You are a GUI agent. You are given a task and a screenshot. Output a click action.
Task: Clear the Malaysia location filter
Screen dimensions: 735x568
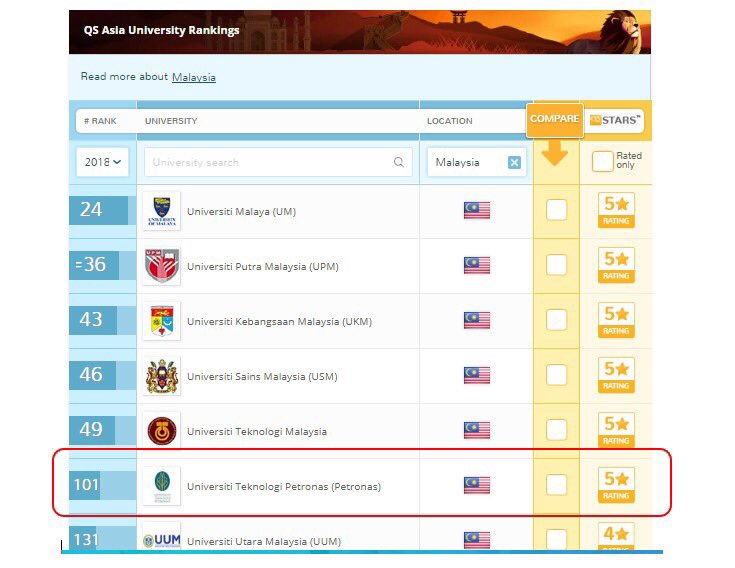(x=514, y=162)
